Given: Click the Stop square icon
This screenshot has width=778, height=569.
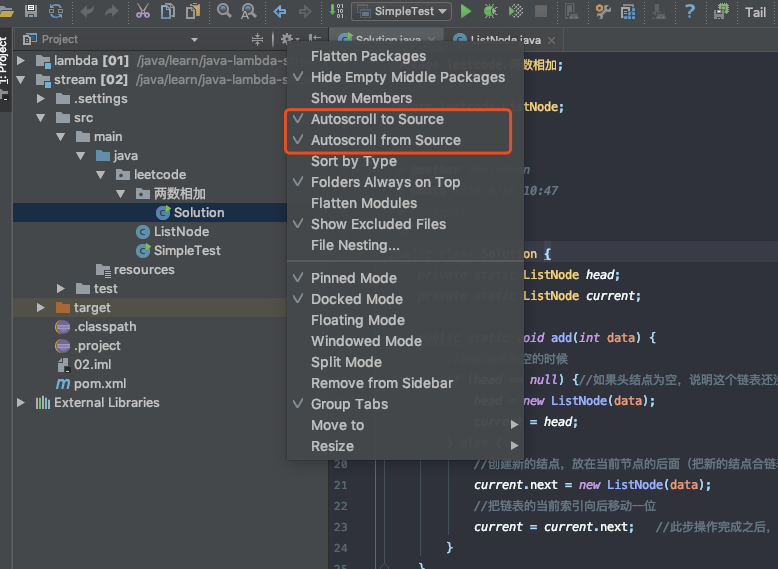Looking at the screenshot, I should coord(541,11).
